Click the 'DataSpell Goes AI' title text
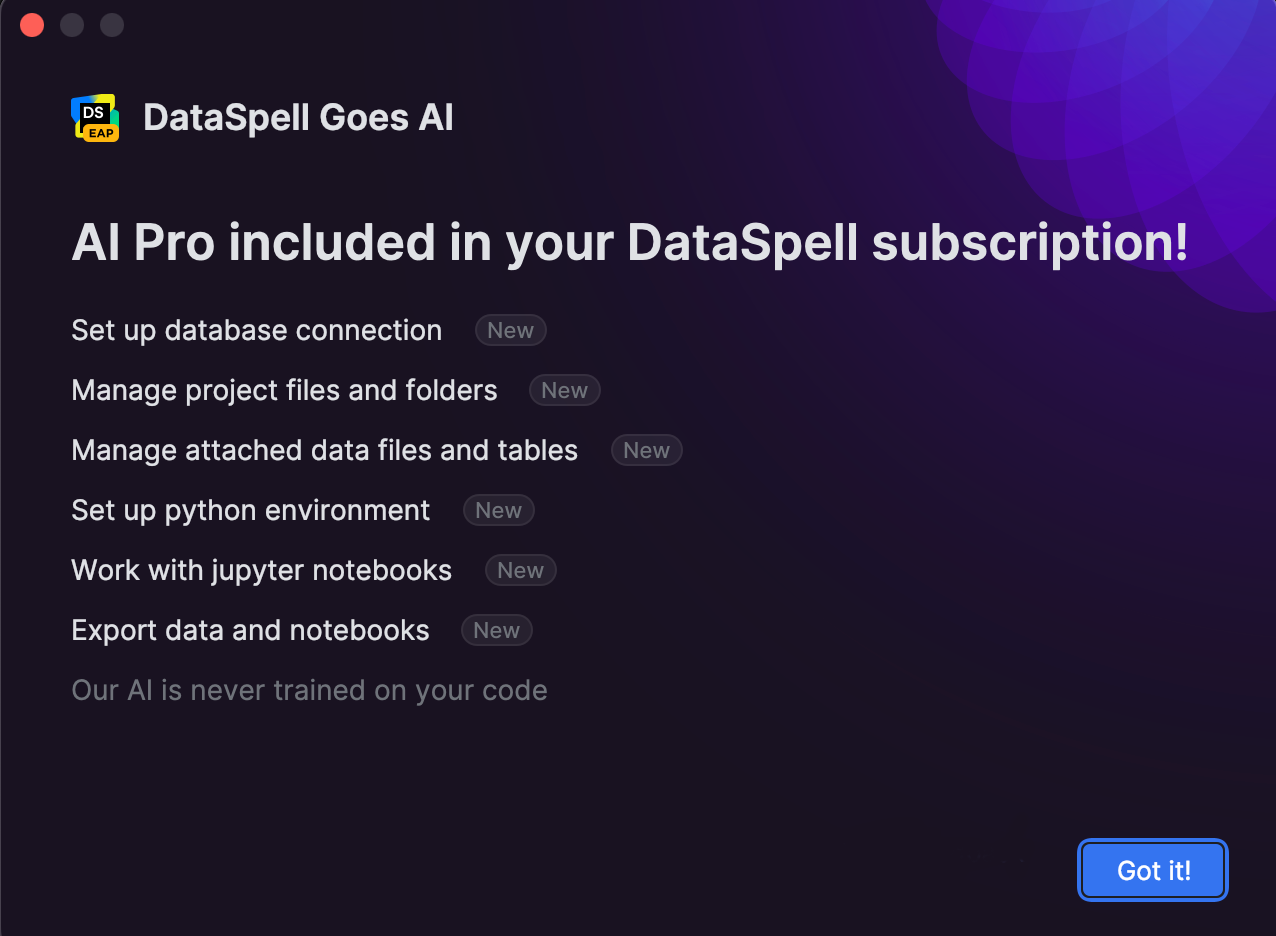Viewport: 1276px width, 936px height. pos(298,118)
